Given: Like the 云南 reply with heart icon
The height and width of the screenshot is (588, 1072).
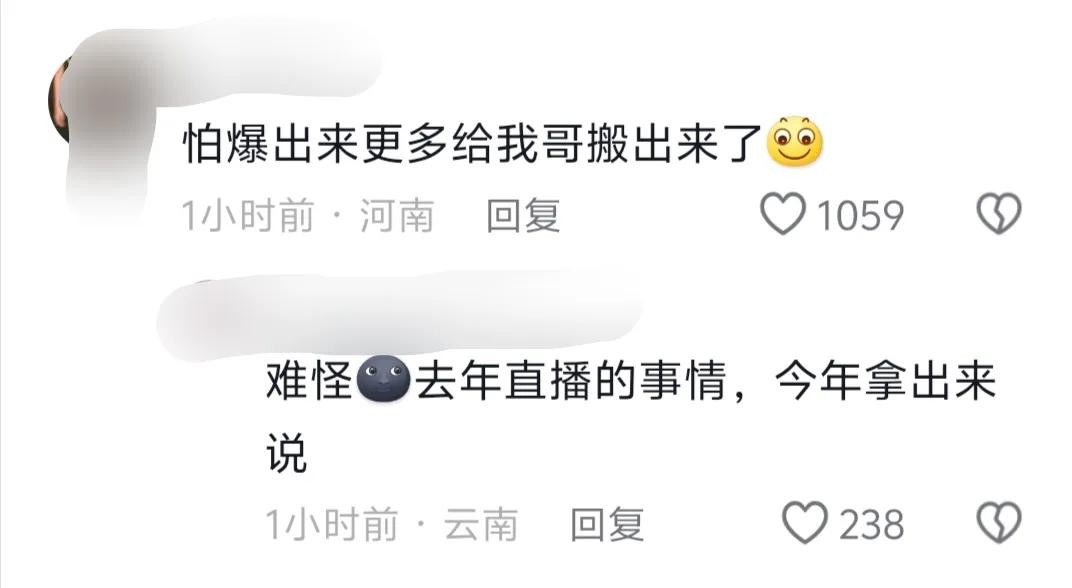Looking at the screenshot, I should point(805,523).
